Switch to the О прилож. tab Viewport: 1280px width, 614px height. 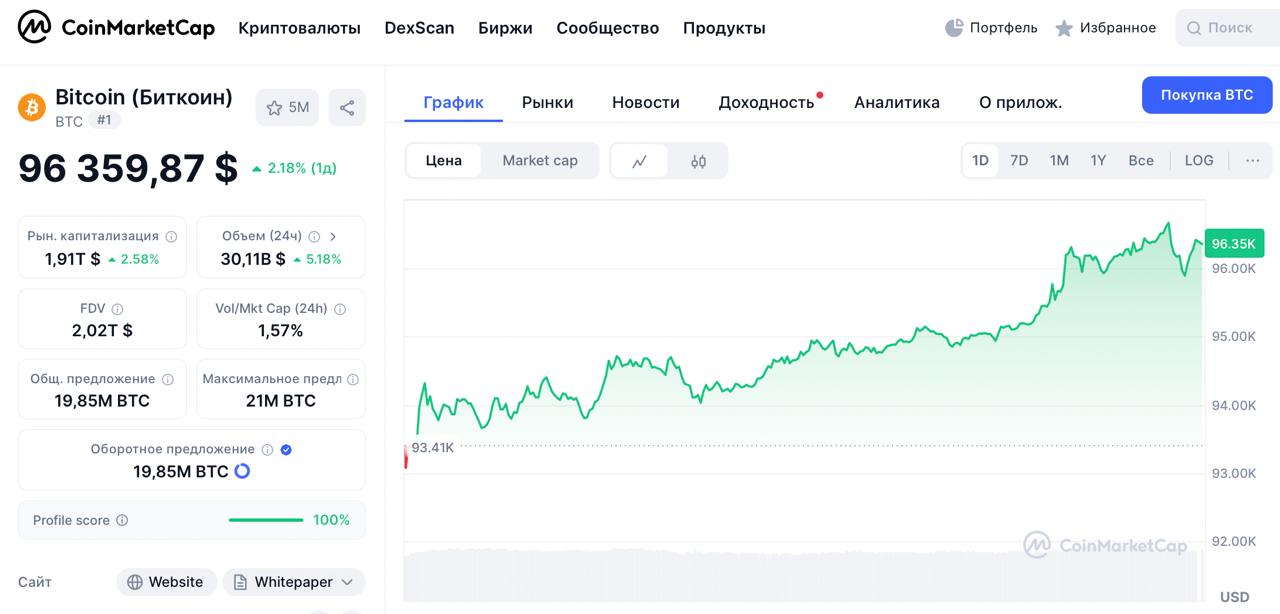coord(1020,102)
